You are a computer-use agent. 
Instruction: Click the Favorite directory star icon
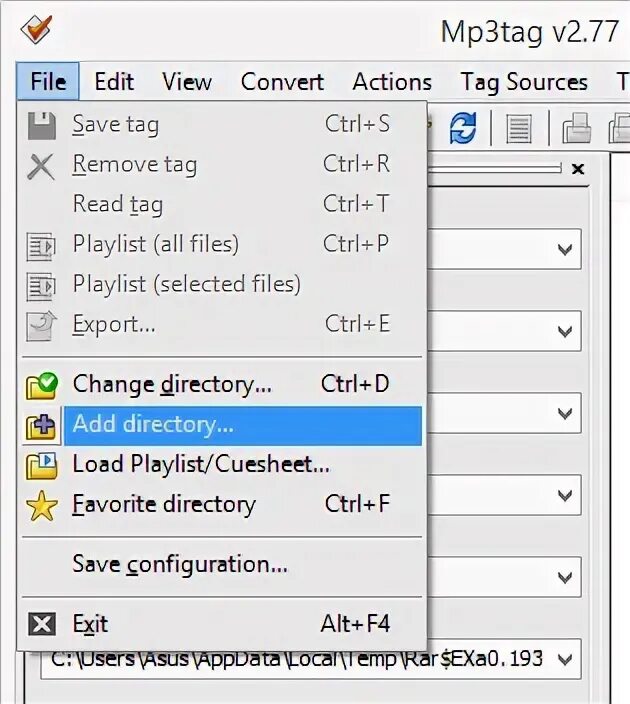pyautogui.click(x=41, y=505)
